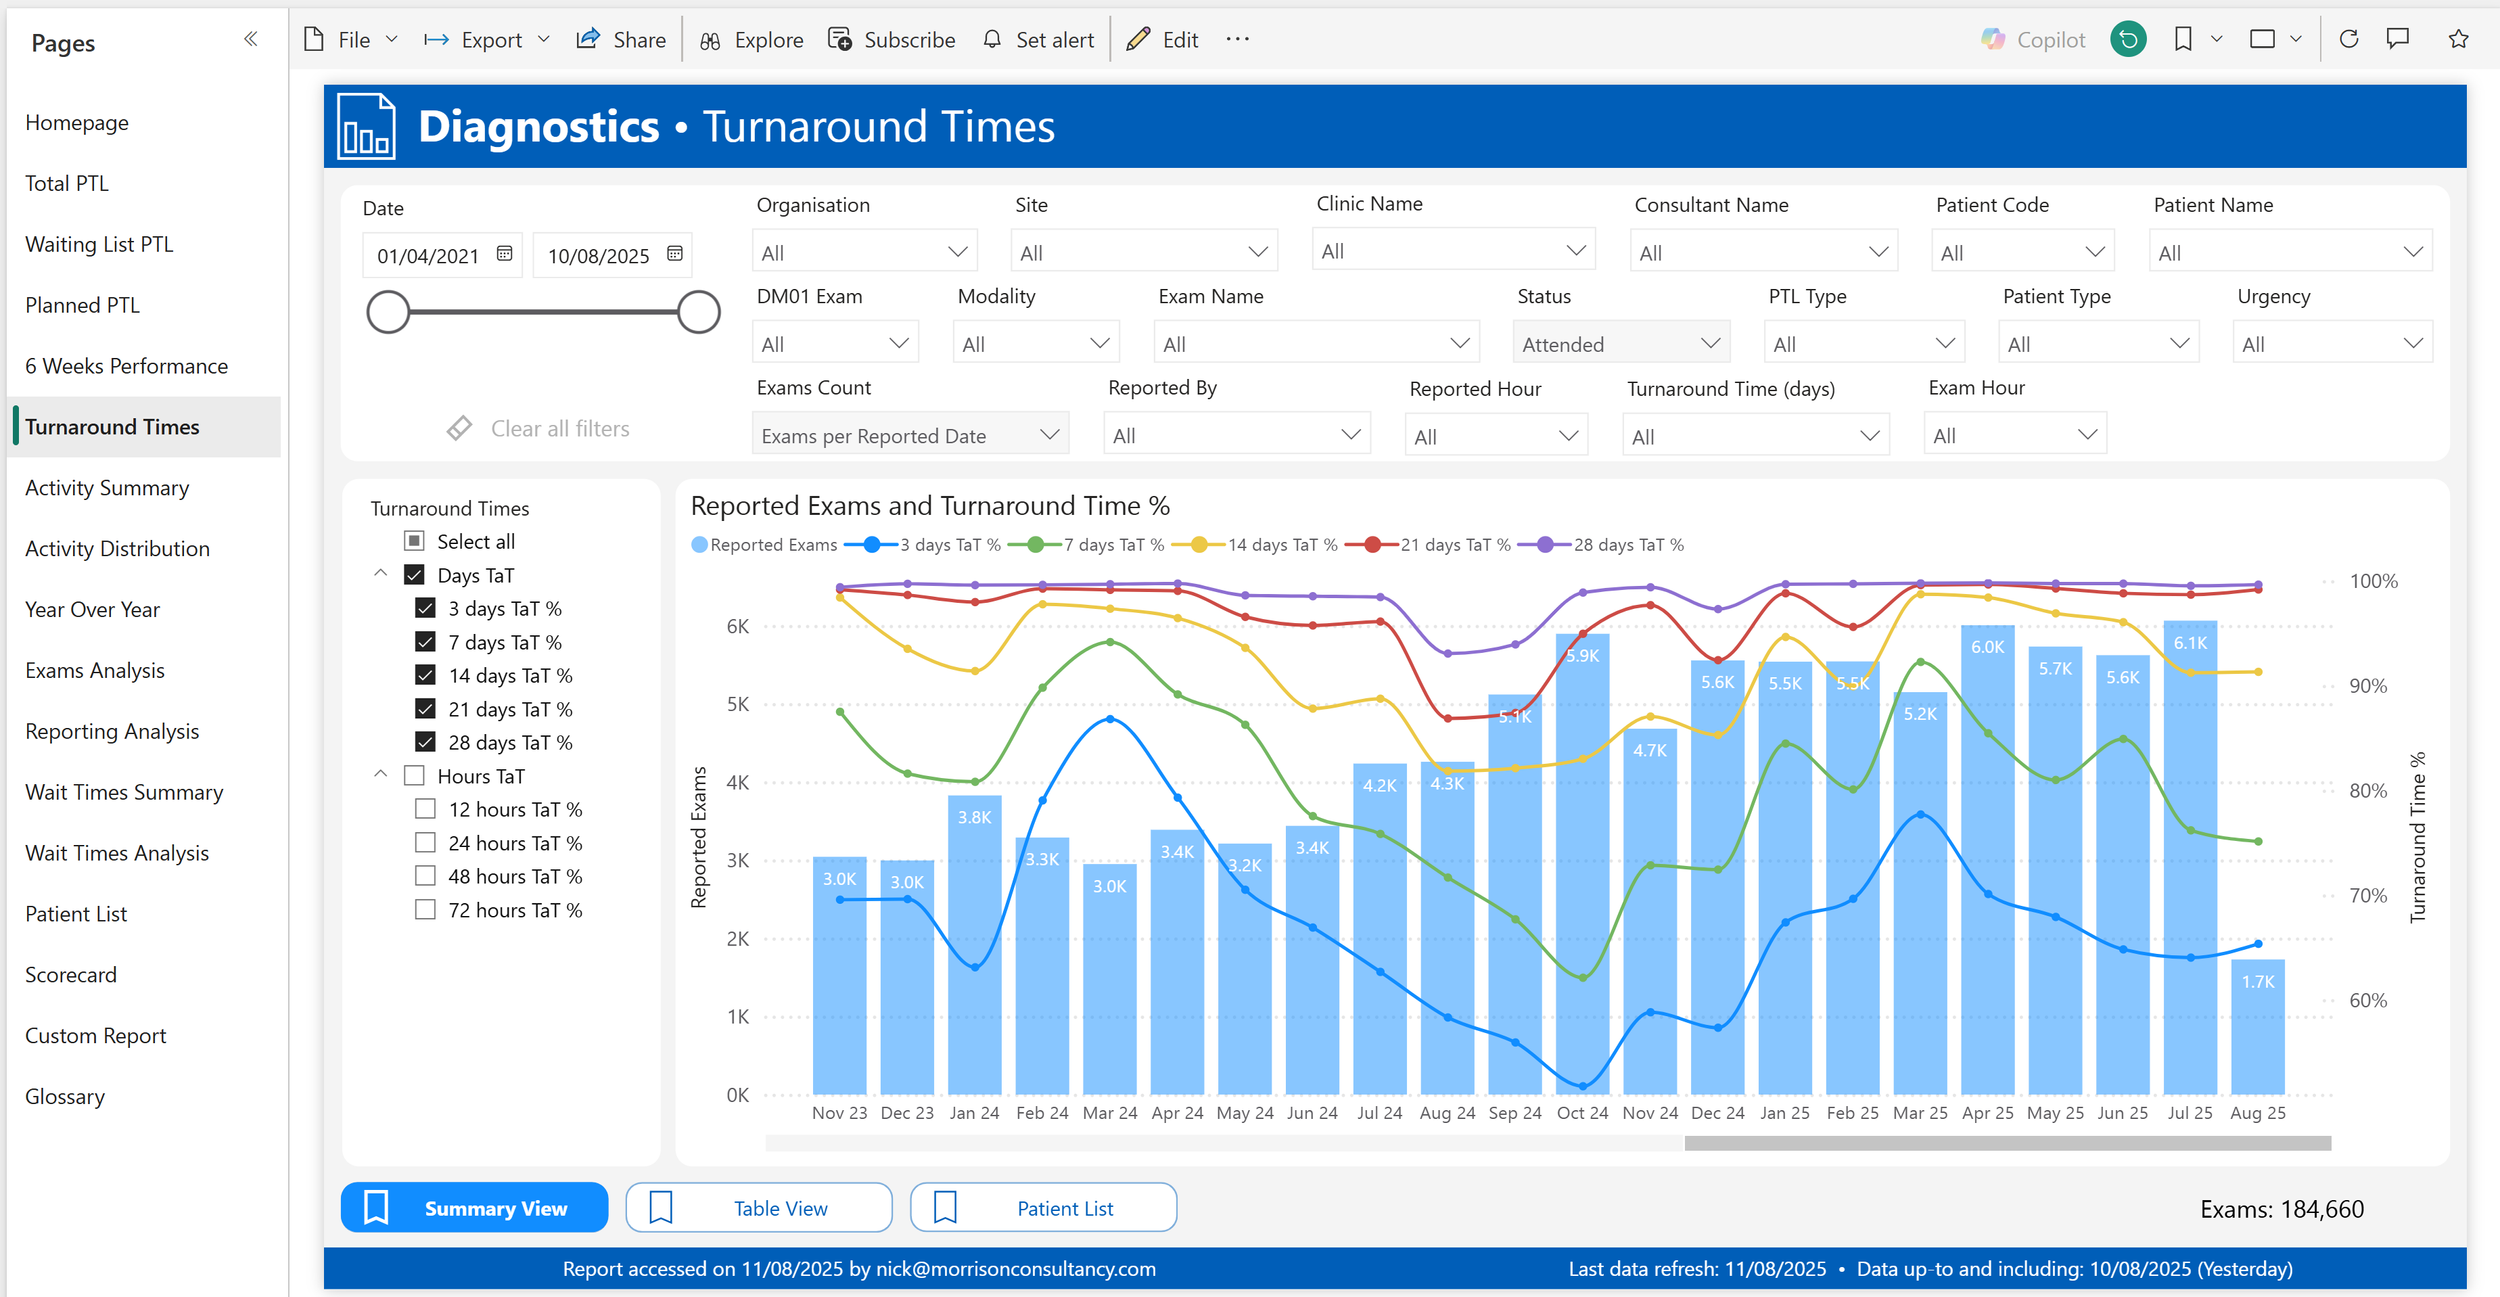This screenshot has height=1297, width=2500.
Task: Tick the Hours TaT checkbox
Action: tap(414, 776)
